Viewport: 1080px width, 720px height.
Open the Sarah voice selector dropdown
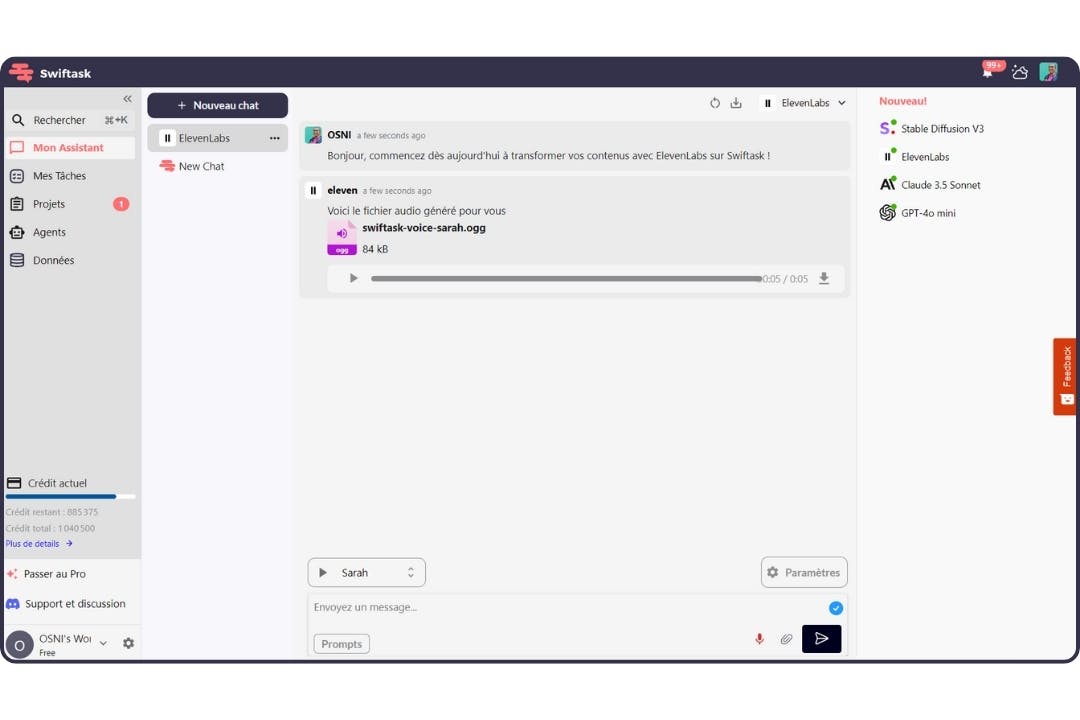coord(366,573)
